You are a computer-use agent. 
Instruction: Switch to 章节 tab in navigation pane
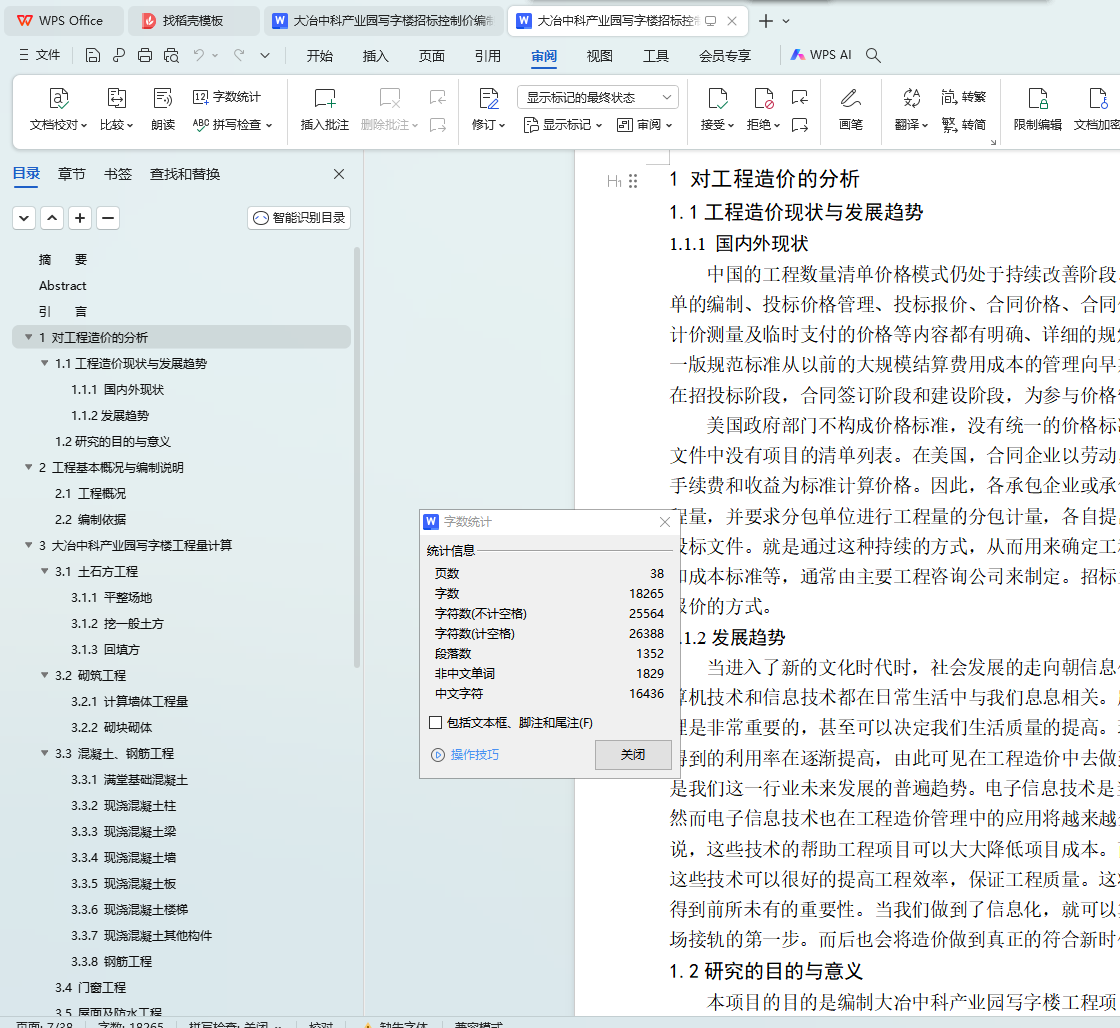pyautogui.click(x=71, y=174)
